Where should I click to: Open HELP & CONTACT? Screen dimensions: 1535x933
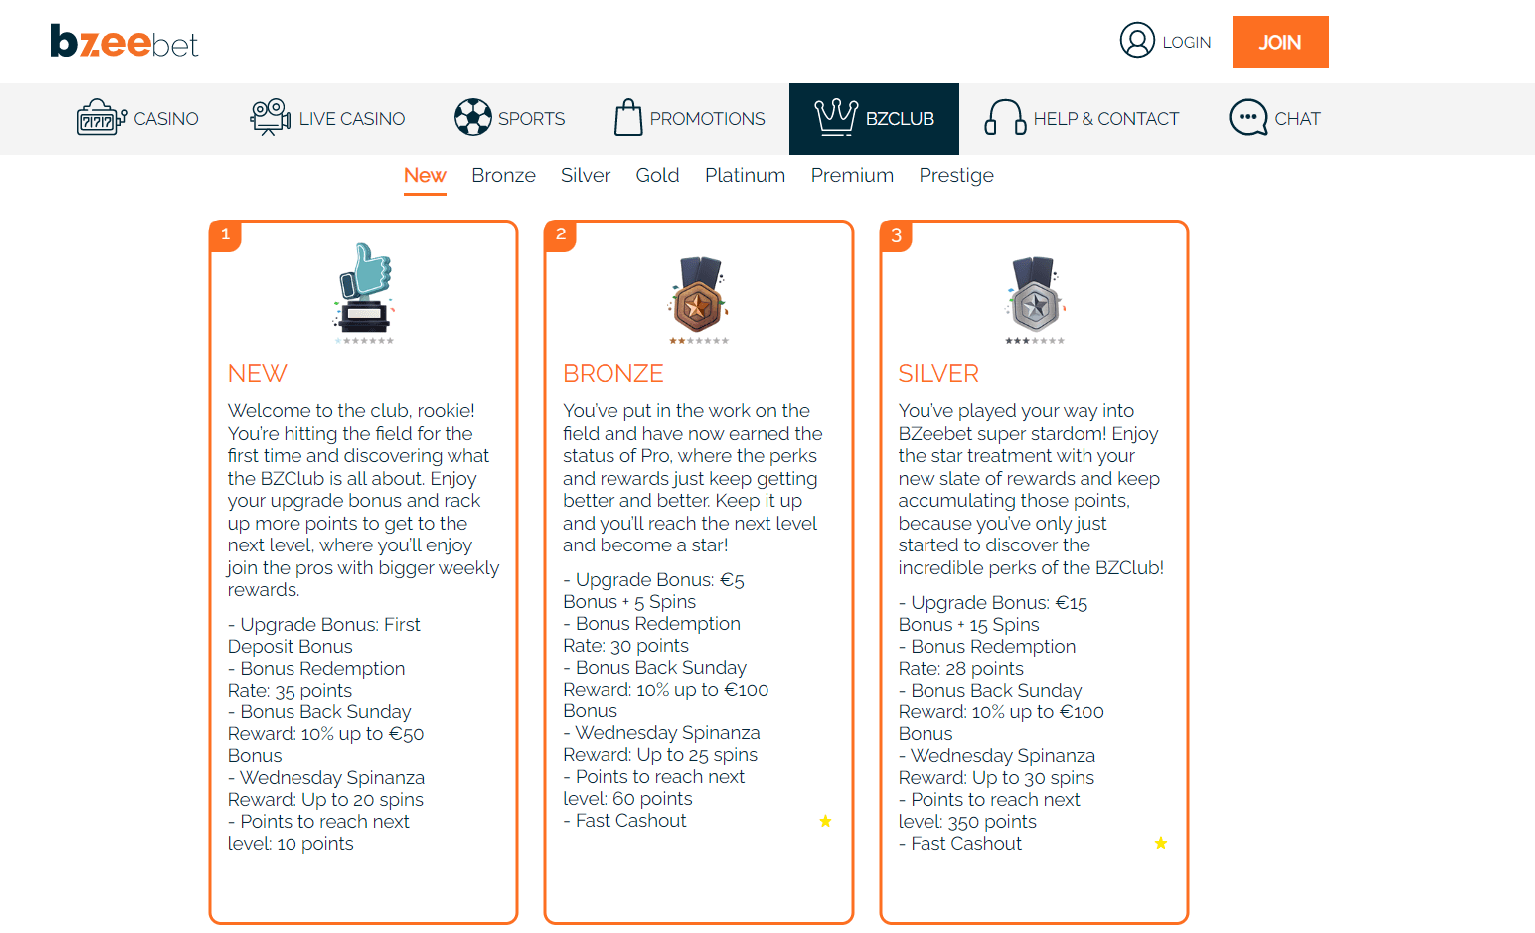[1106, 119]
